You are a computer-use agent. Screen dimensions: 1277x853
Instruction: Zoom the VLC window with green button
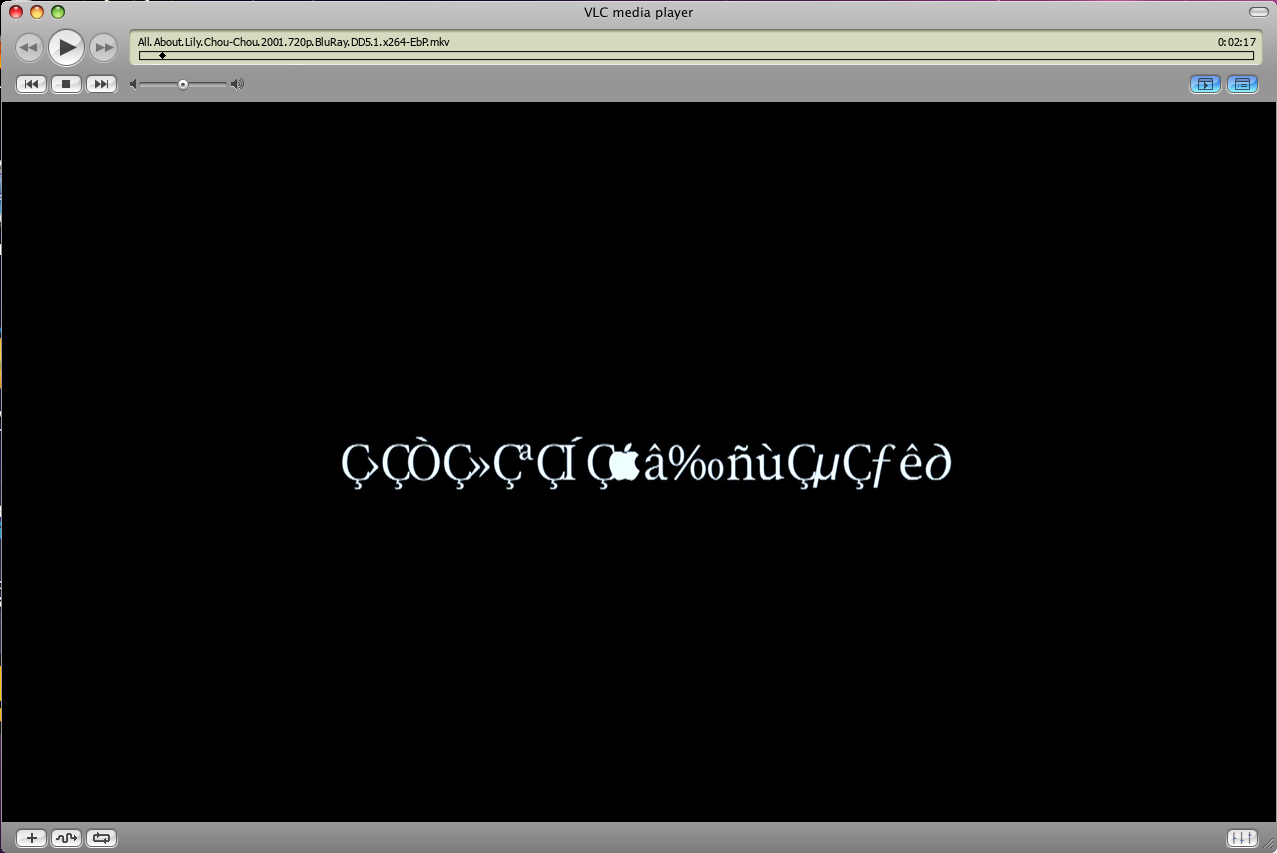58,12
